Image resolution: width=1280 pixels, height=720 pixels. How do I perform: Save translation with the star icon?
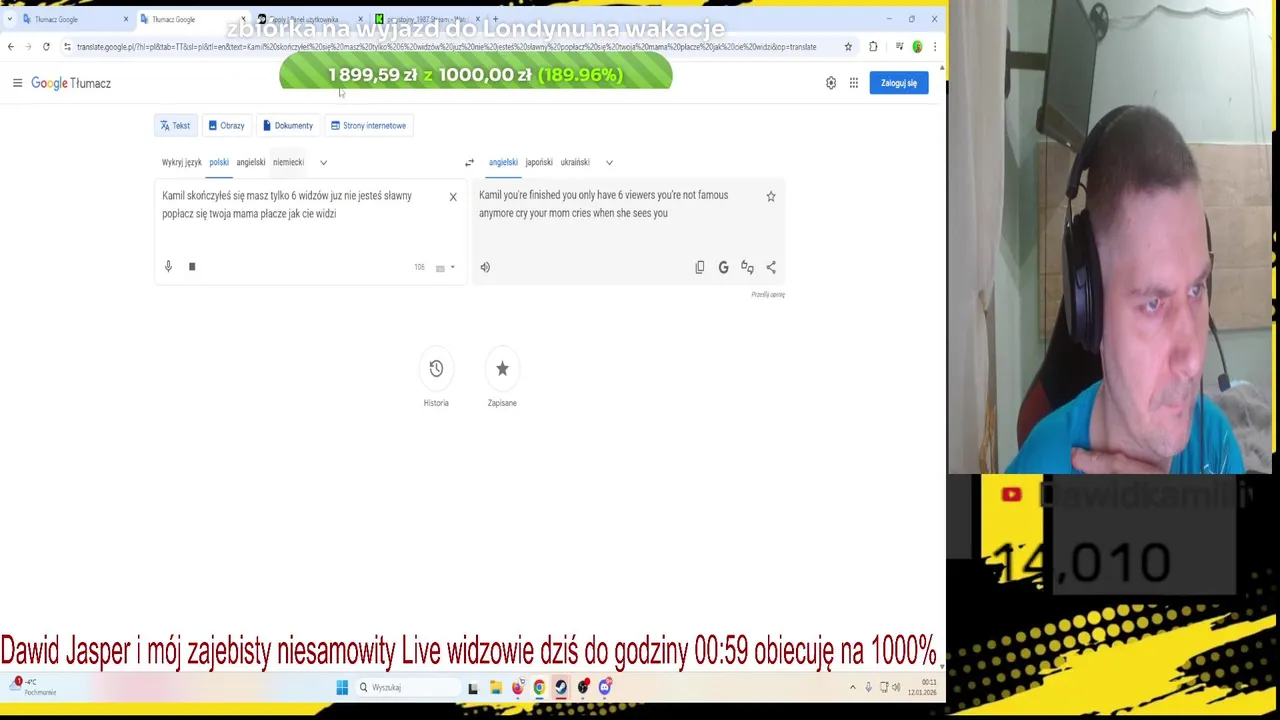click(771, 197)
